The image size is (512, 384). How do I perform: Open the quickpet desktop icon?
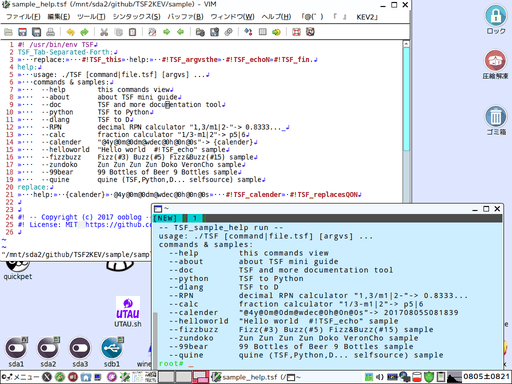coord(18,270)
